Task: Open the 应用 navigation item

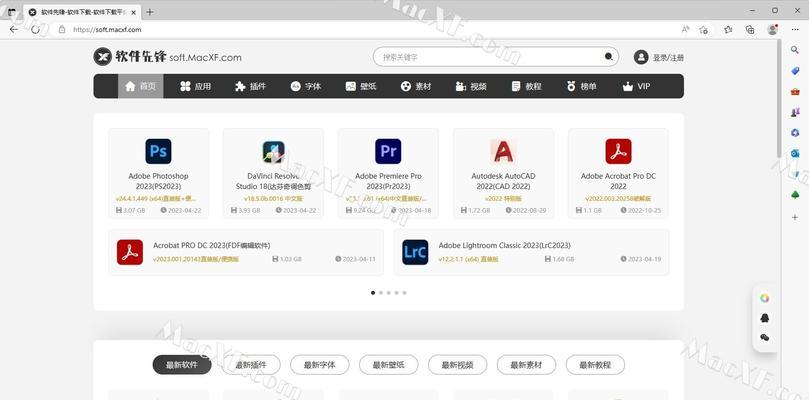Action: [196, 86]
